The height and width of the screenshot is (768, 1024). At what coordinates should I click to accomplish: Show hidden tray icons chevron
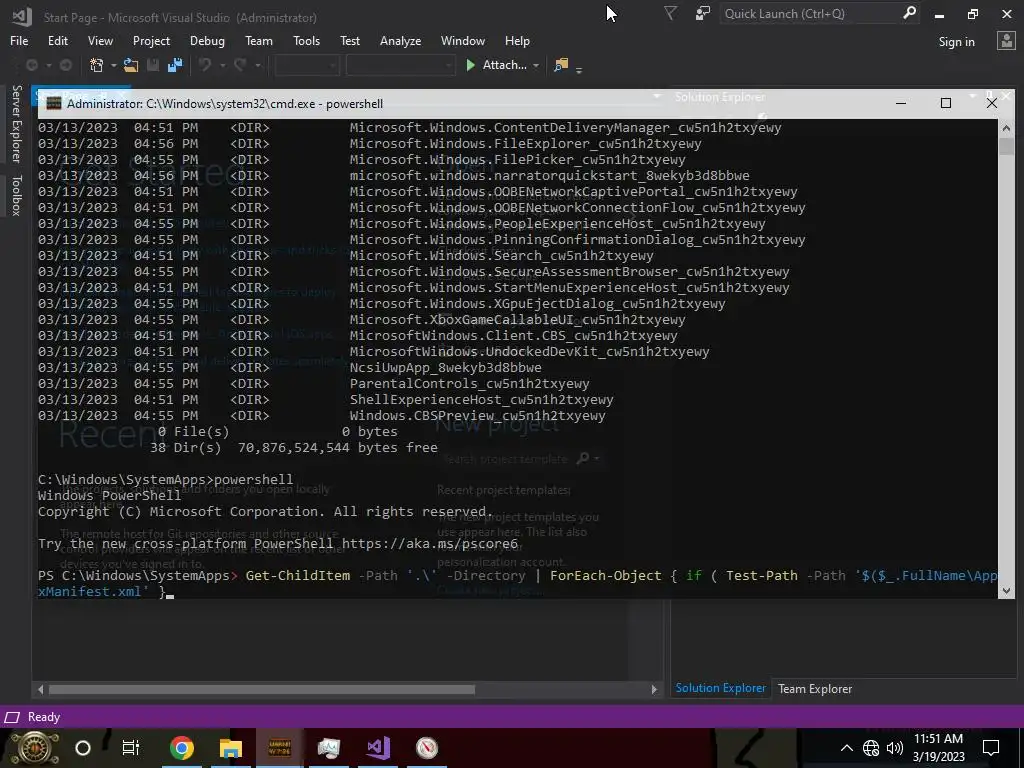click(846, 748)
